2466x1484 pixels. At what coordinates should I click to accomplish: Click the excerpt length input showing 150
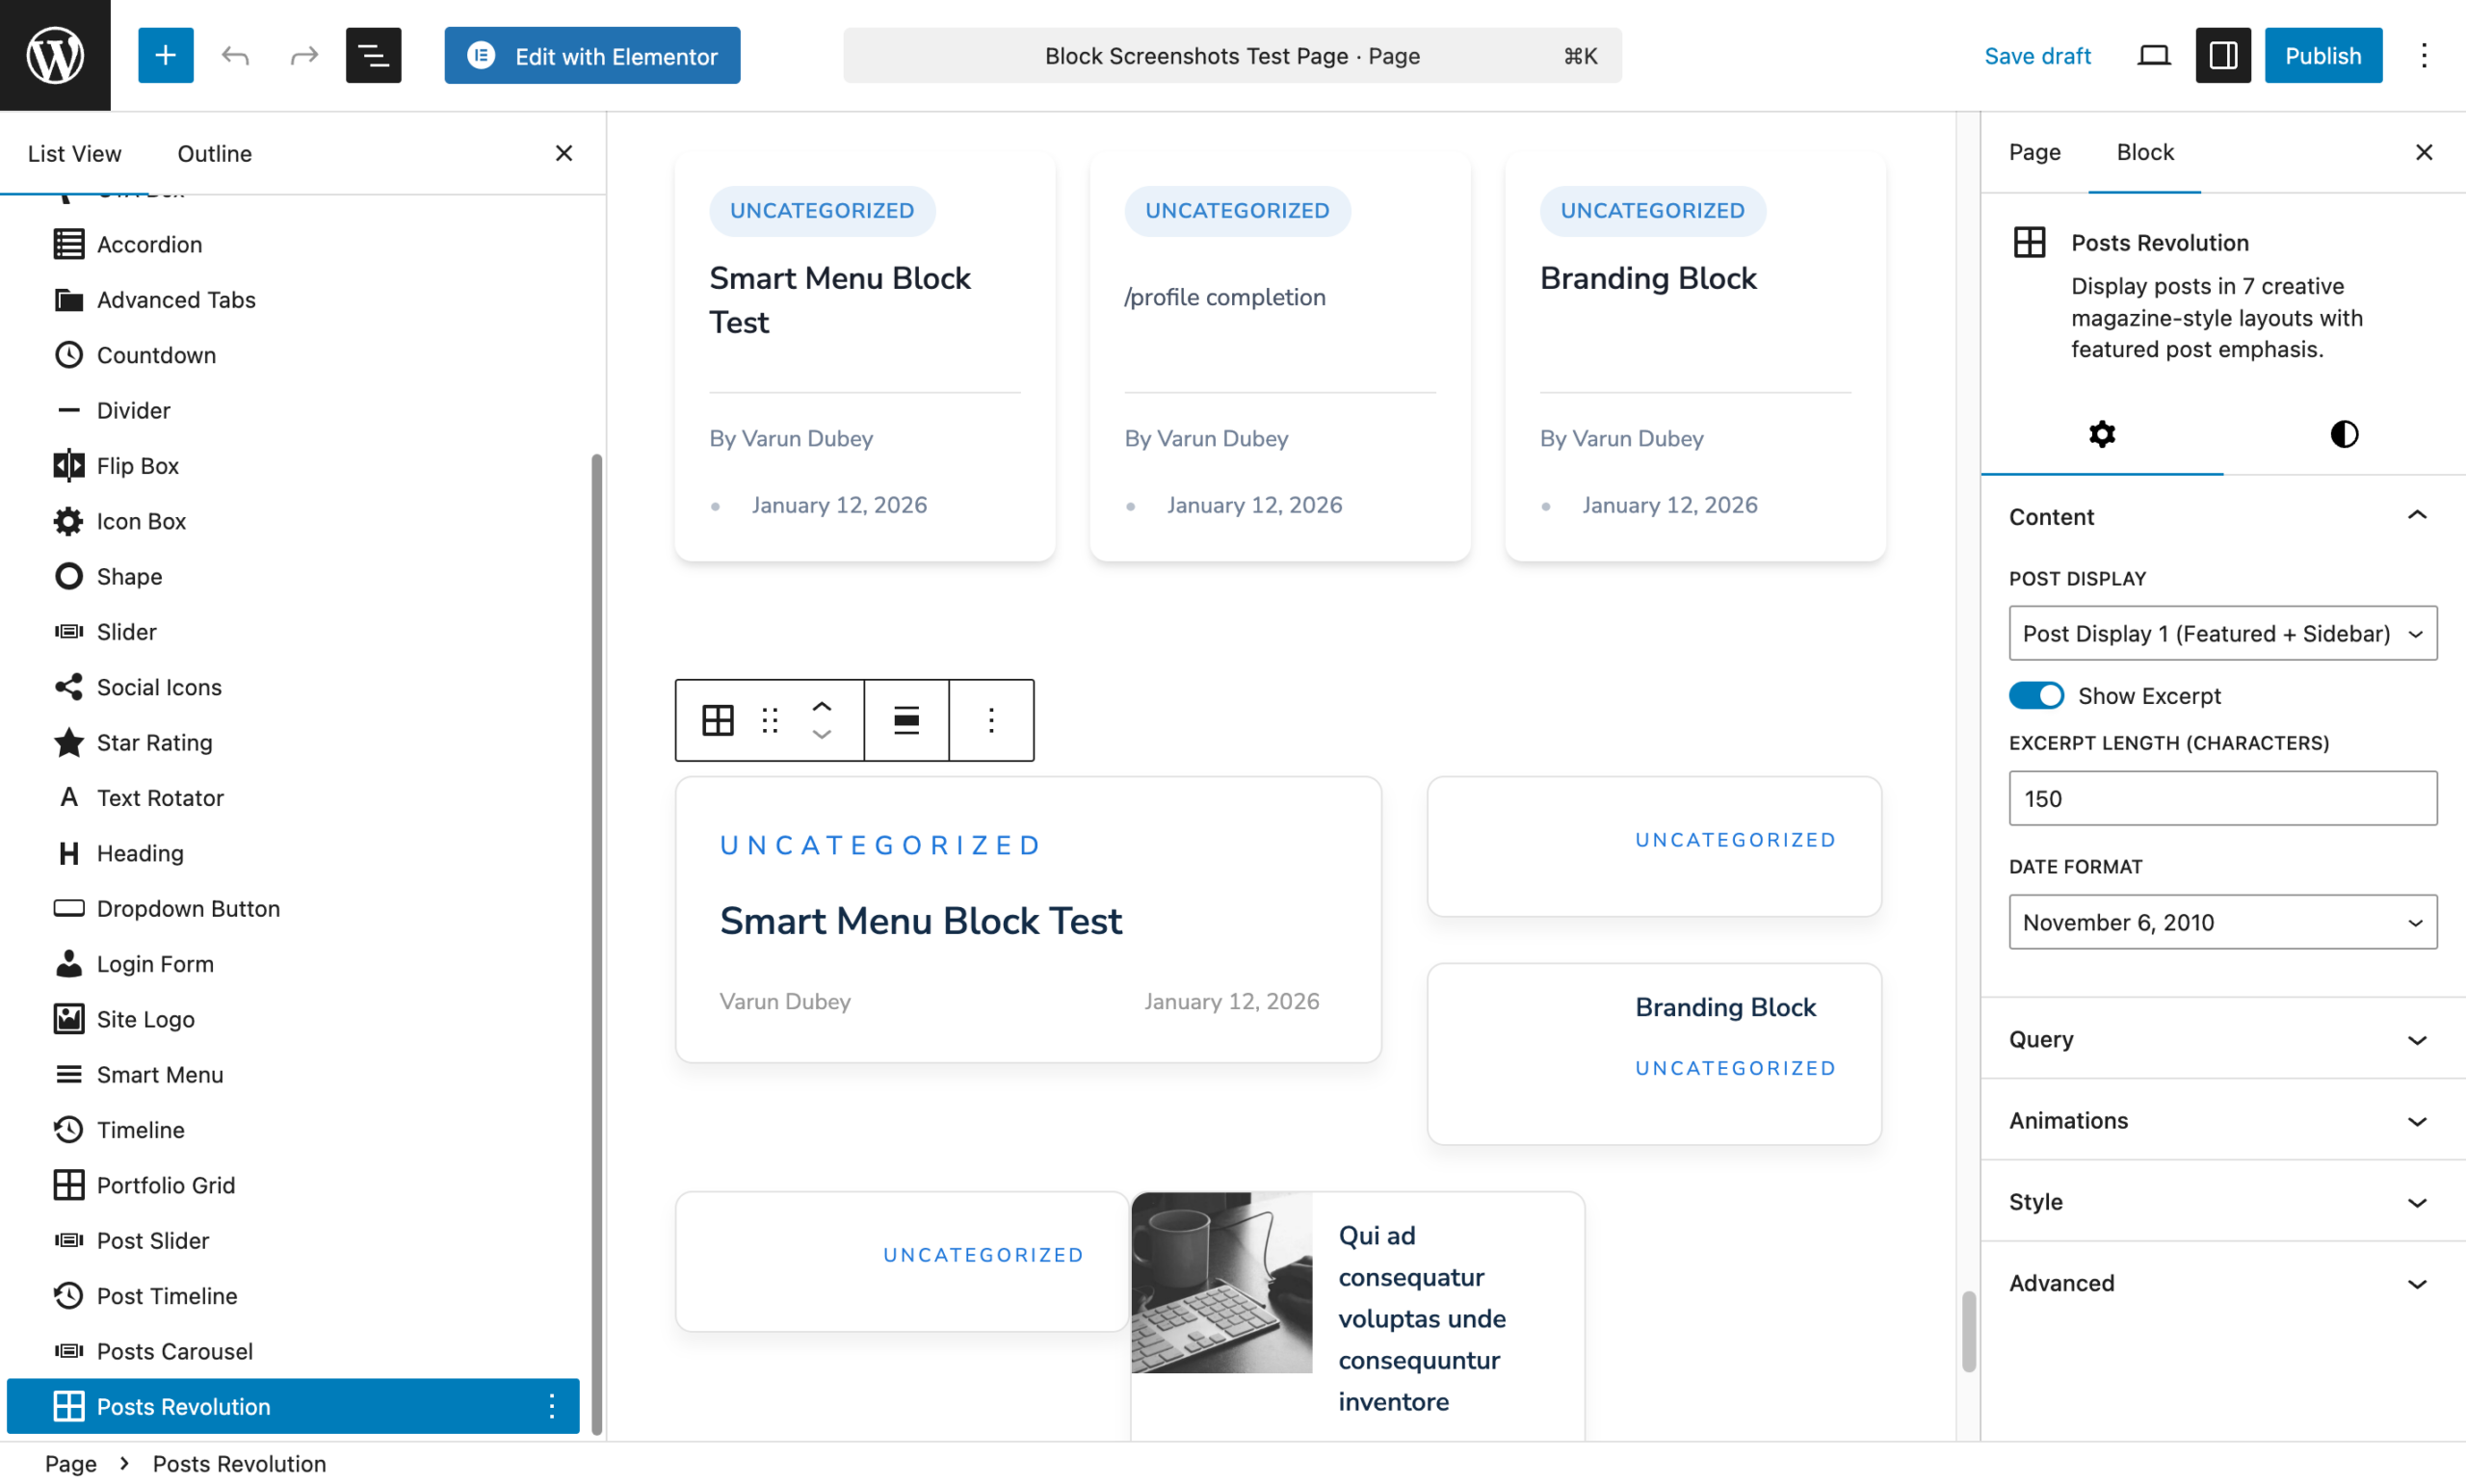(2221, 798)
